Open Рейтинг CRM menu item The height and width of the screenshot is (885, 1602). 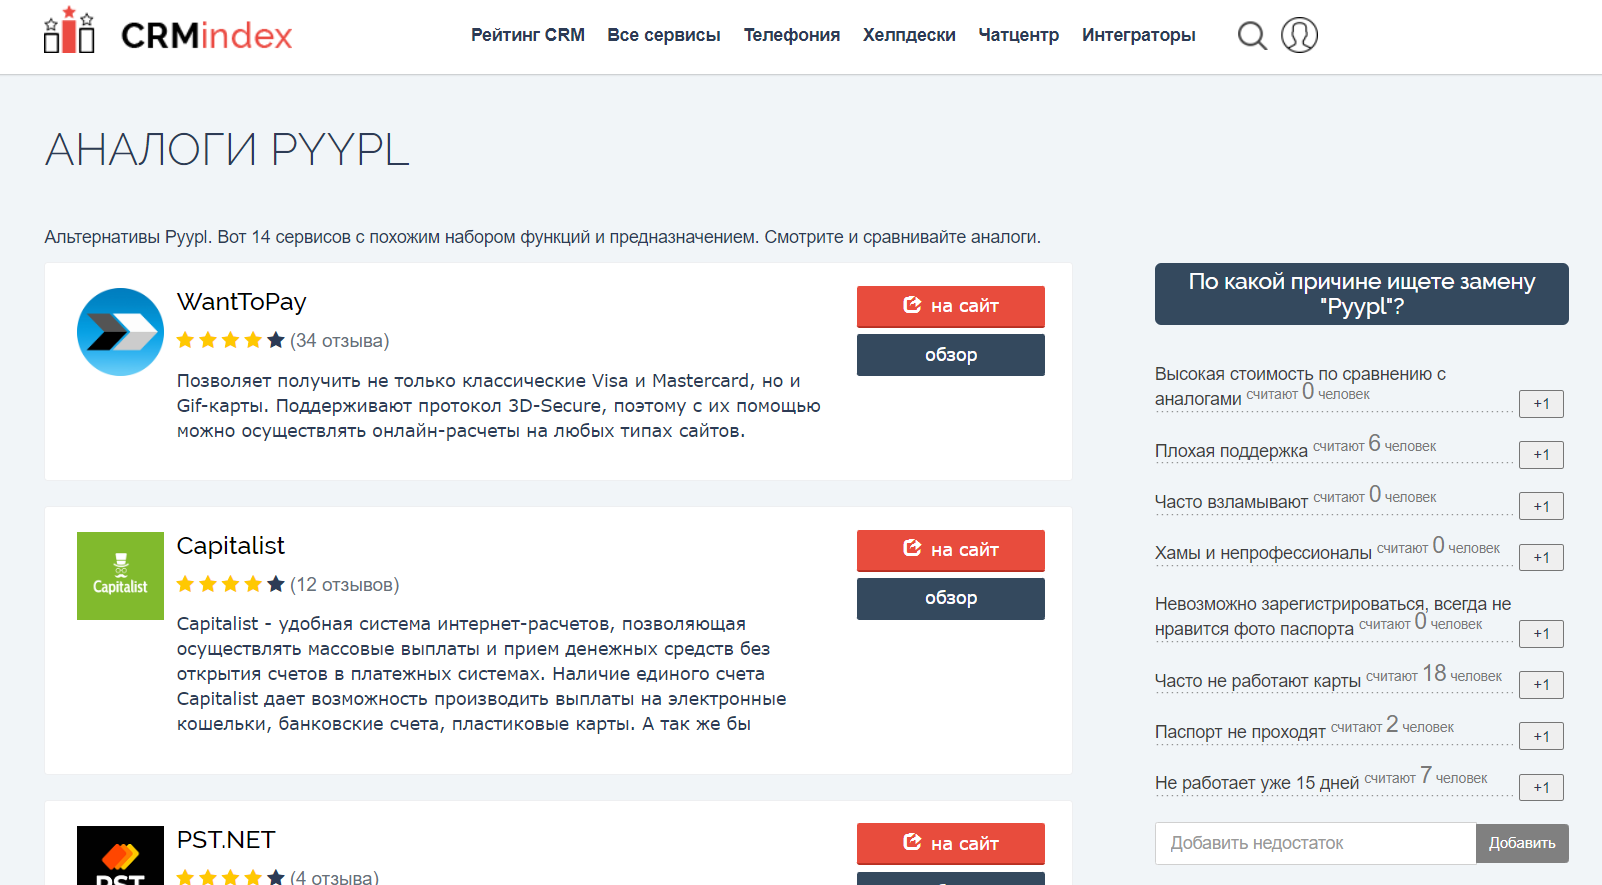528,35
